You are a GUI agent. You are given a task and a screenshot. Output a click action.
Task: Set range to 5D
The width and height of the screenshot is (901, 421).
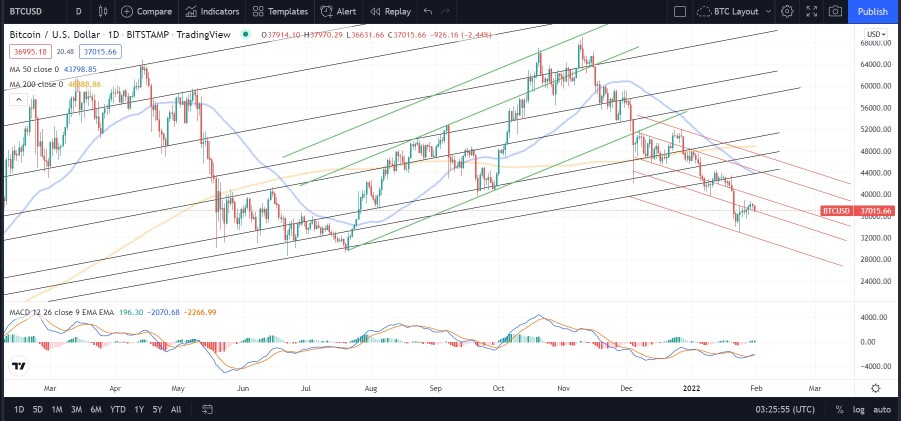[37, 410]
